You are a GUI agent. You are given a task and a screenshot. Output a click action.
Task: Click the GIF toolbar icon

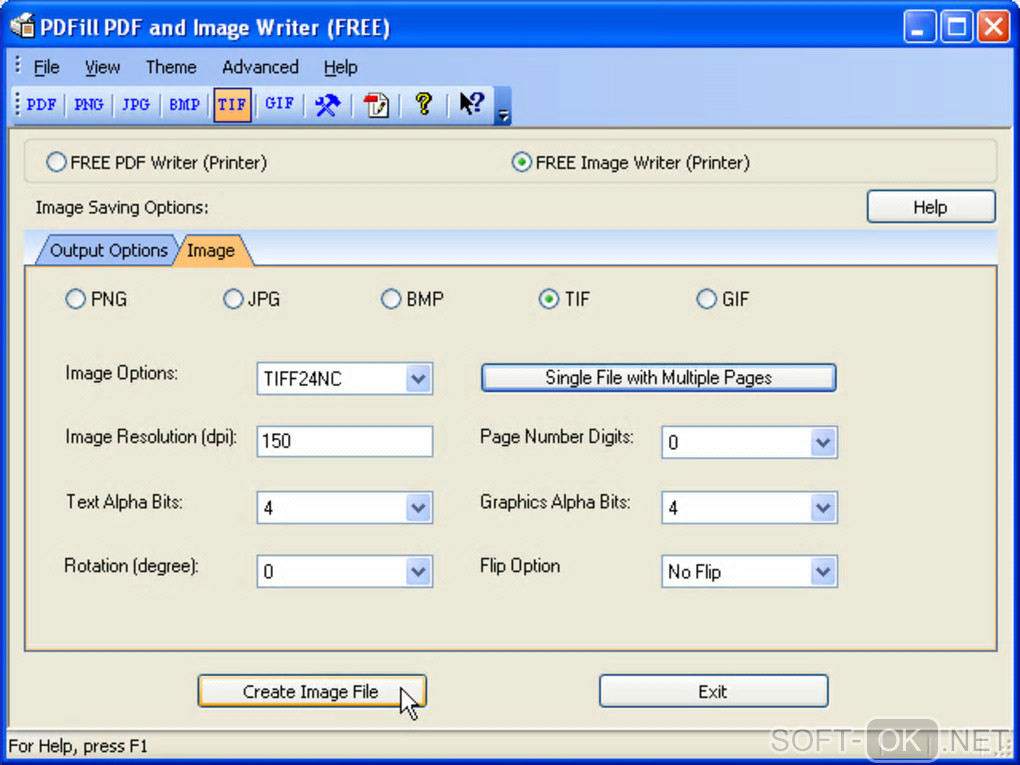tap(280, 105)
